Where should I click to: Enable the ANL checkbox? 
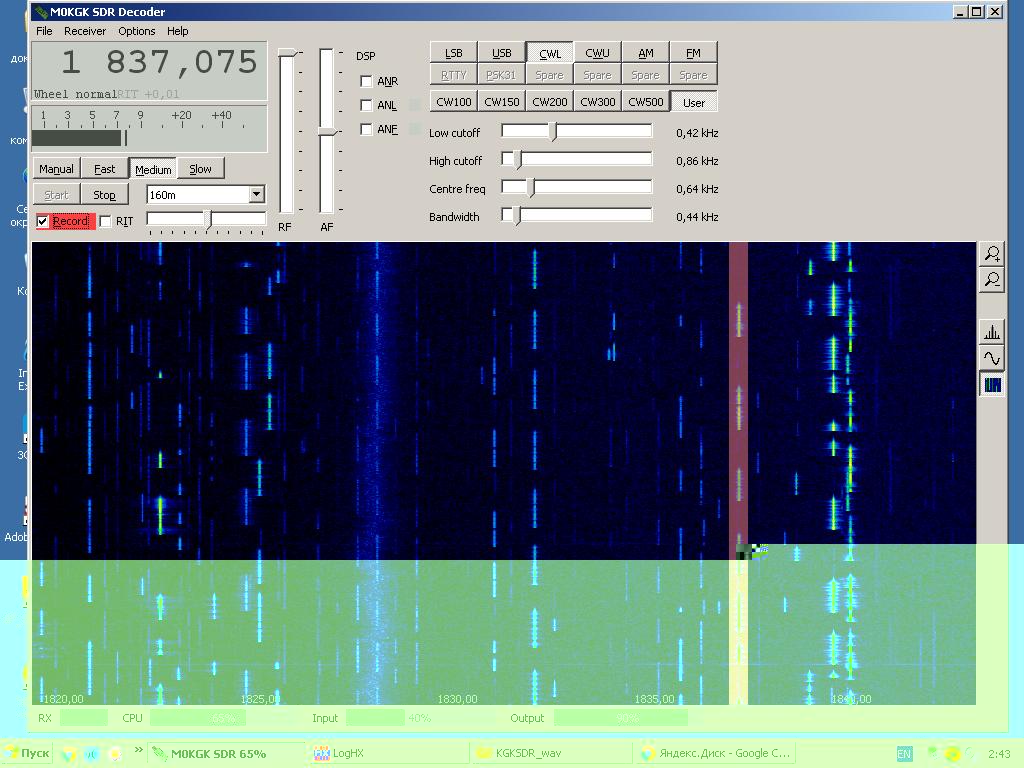(x=366, y=105)
